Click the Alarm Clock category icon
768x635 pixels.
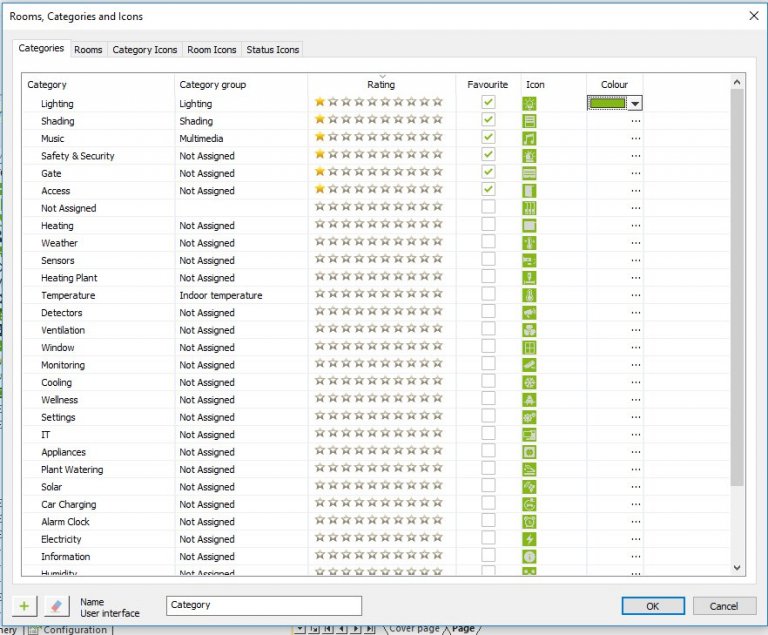(530, 521)
